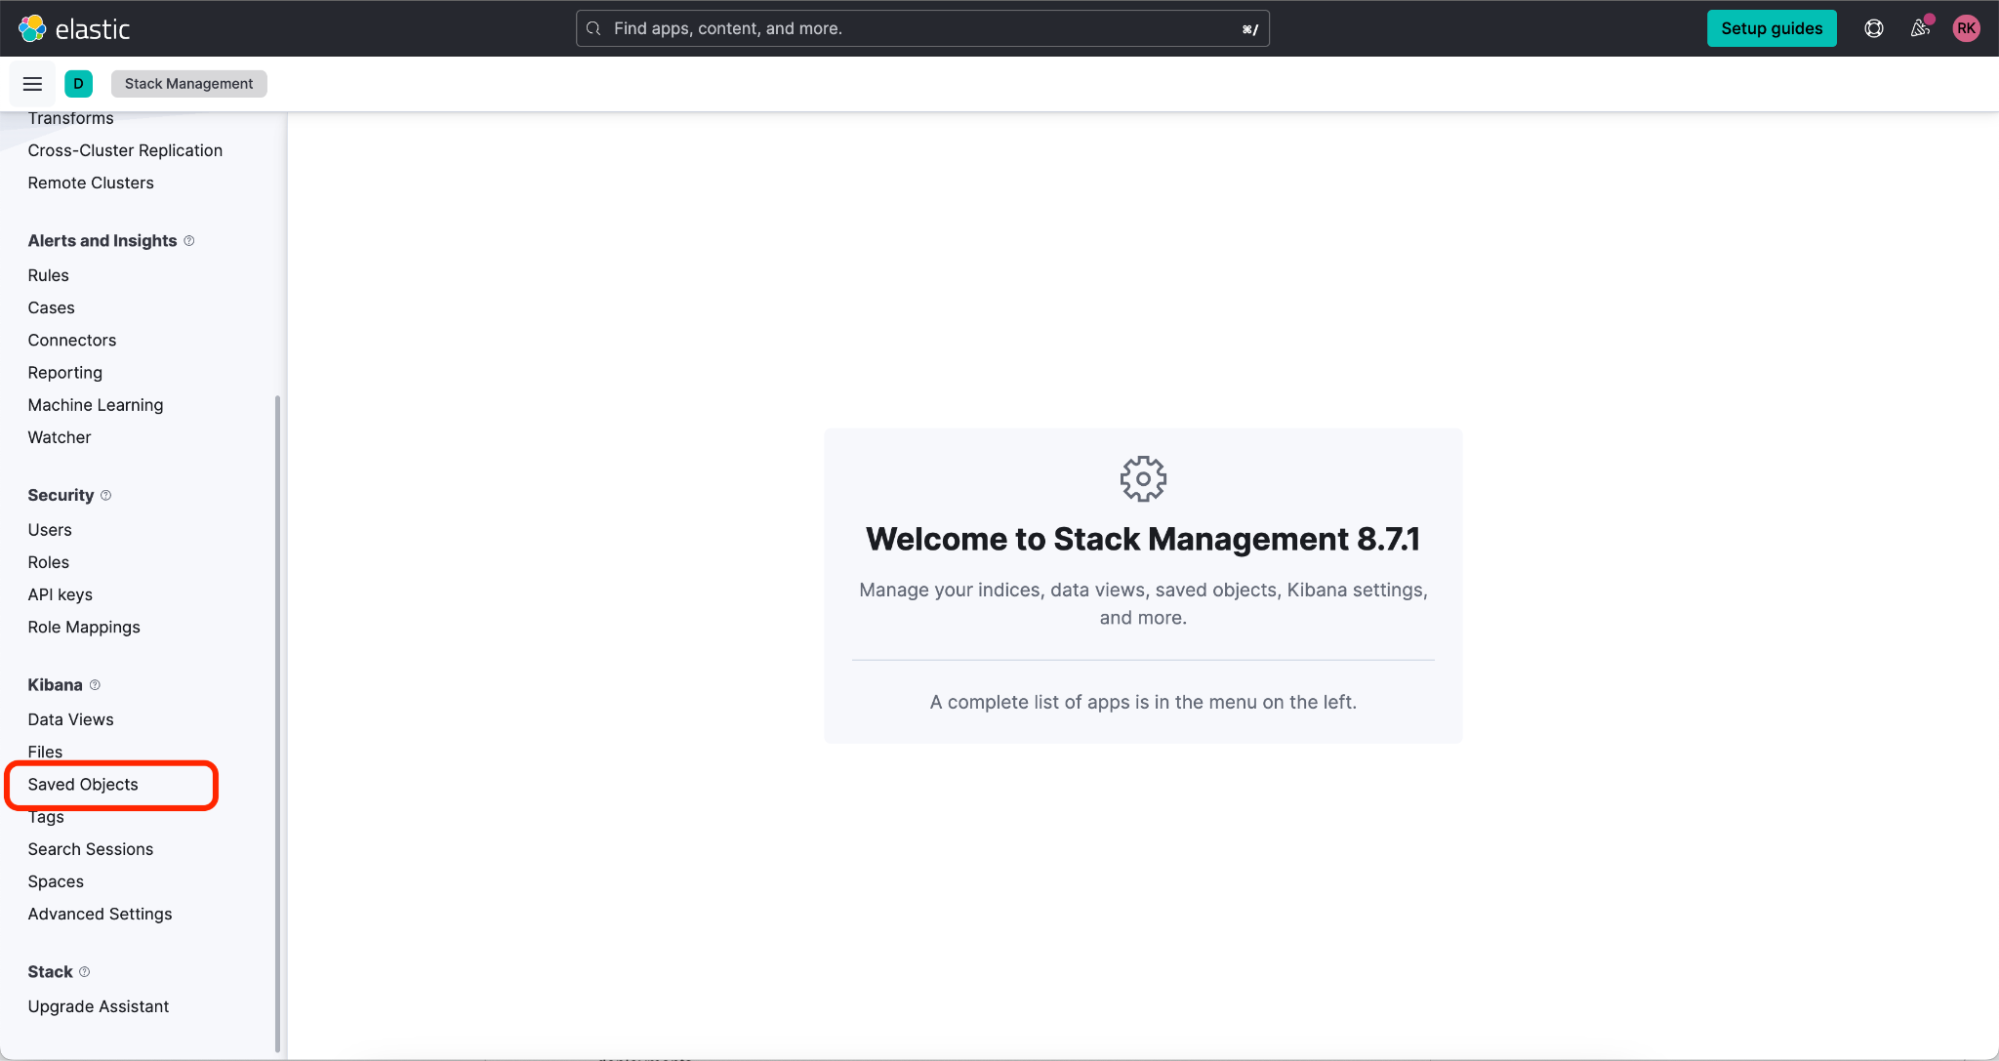1999x1061 pixels.
Task: Open the space selector D avatar
Action: coord(78,84)
